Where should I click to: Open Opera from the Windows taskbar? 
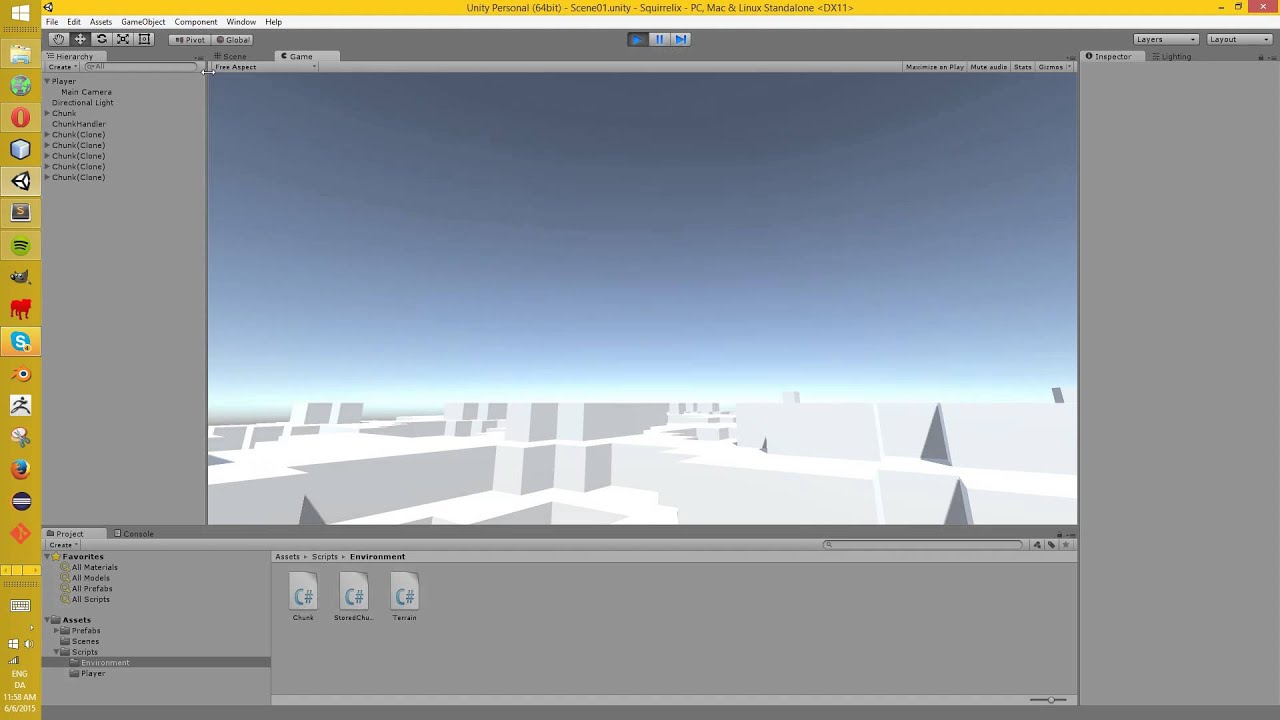[21, 118]
